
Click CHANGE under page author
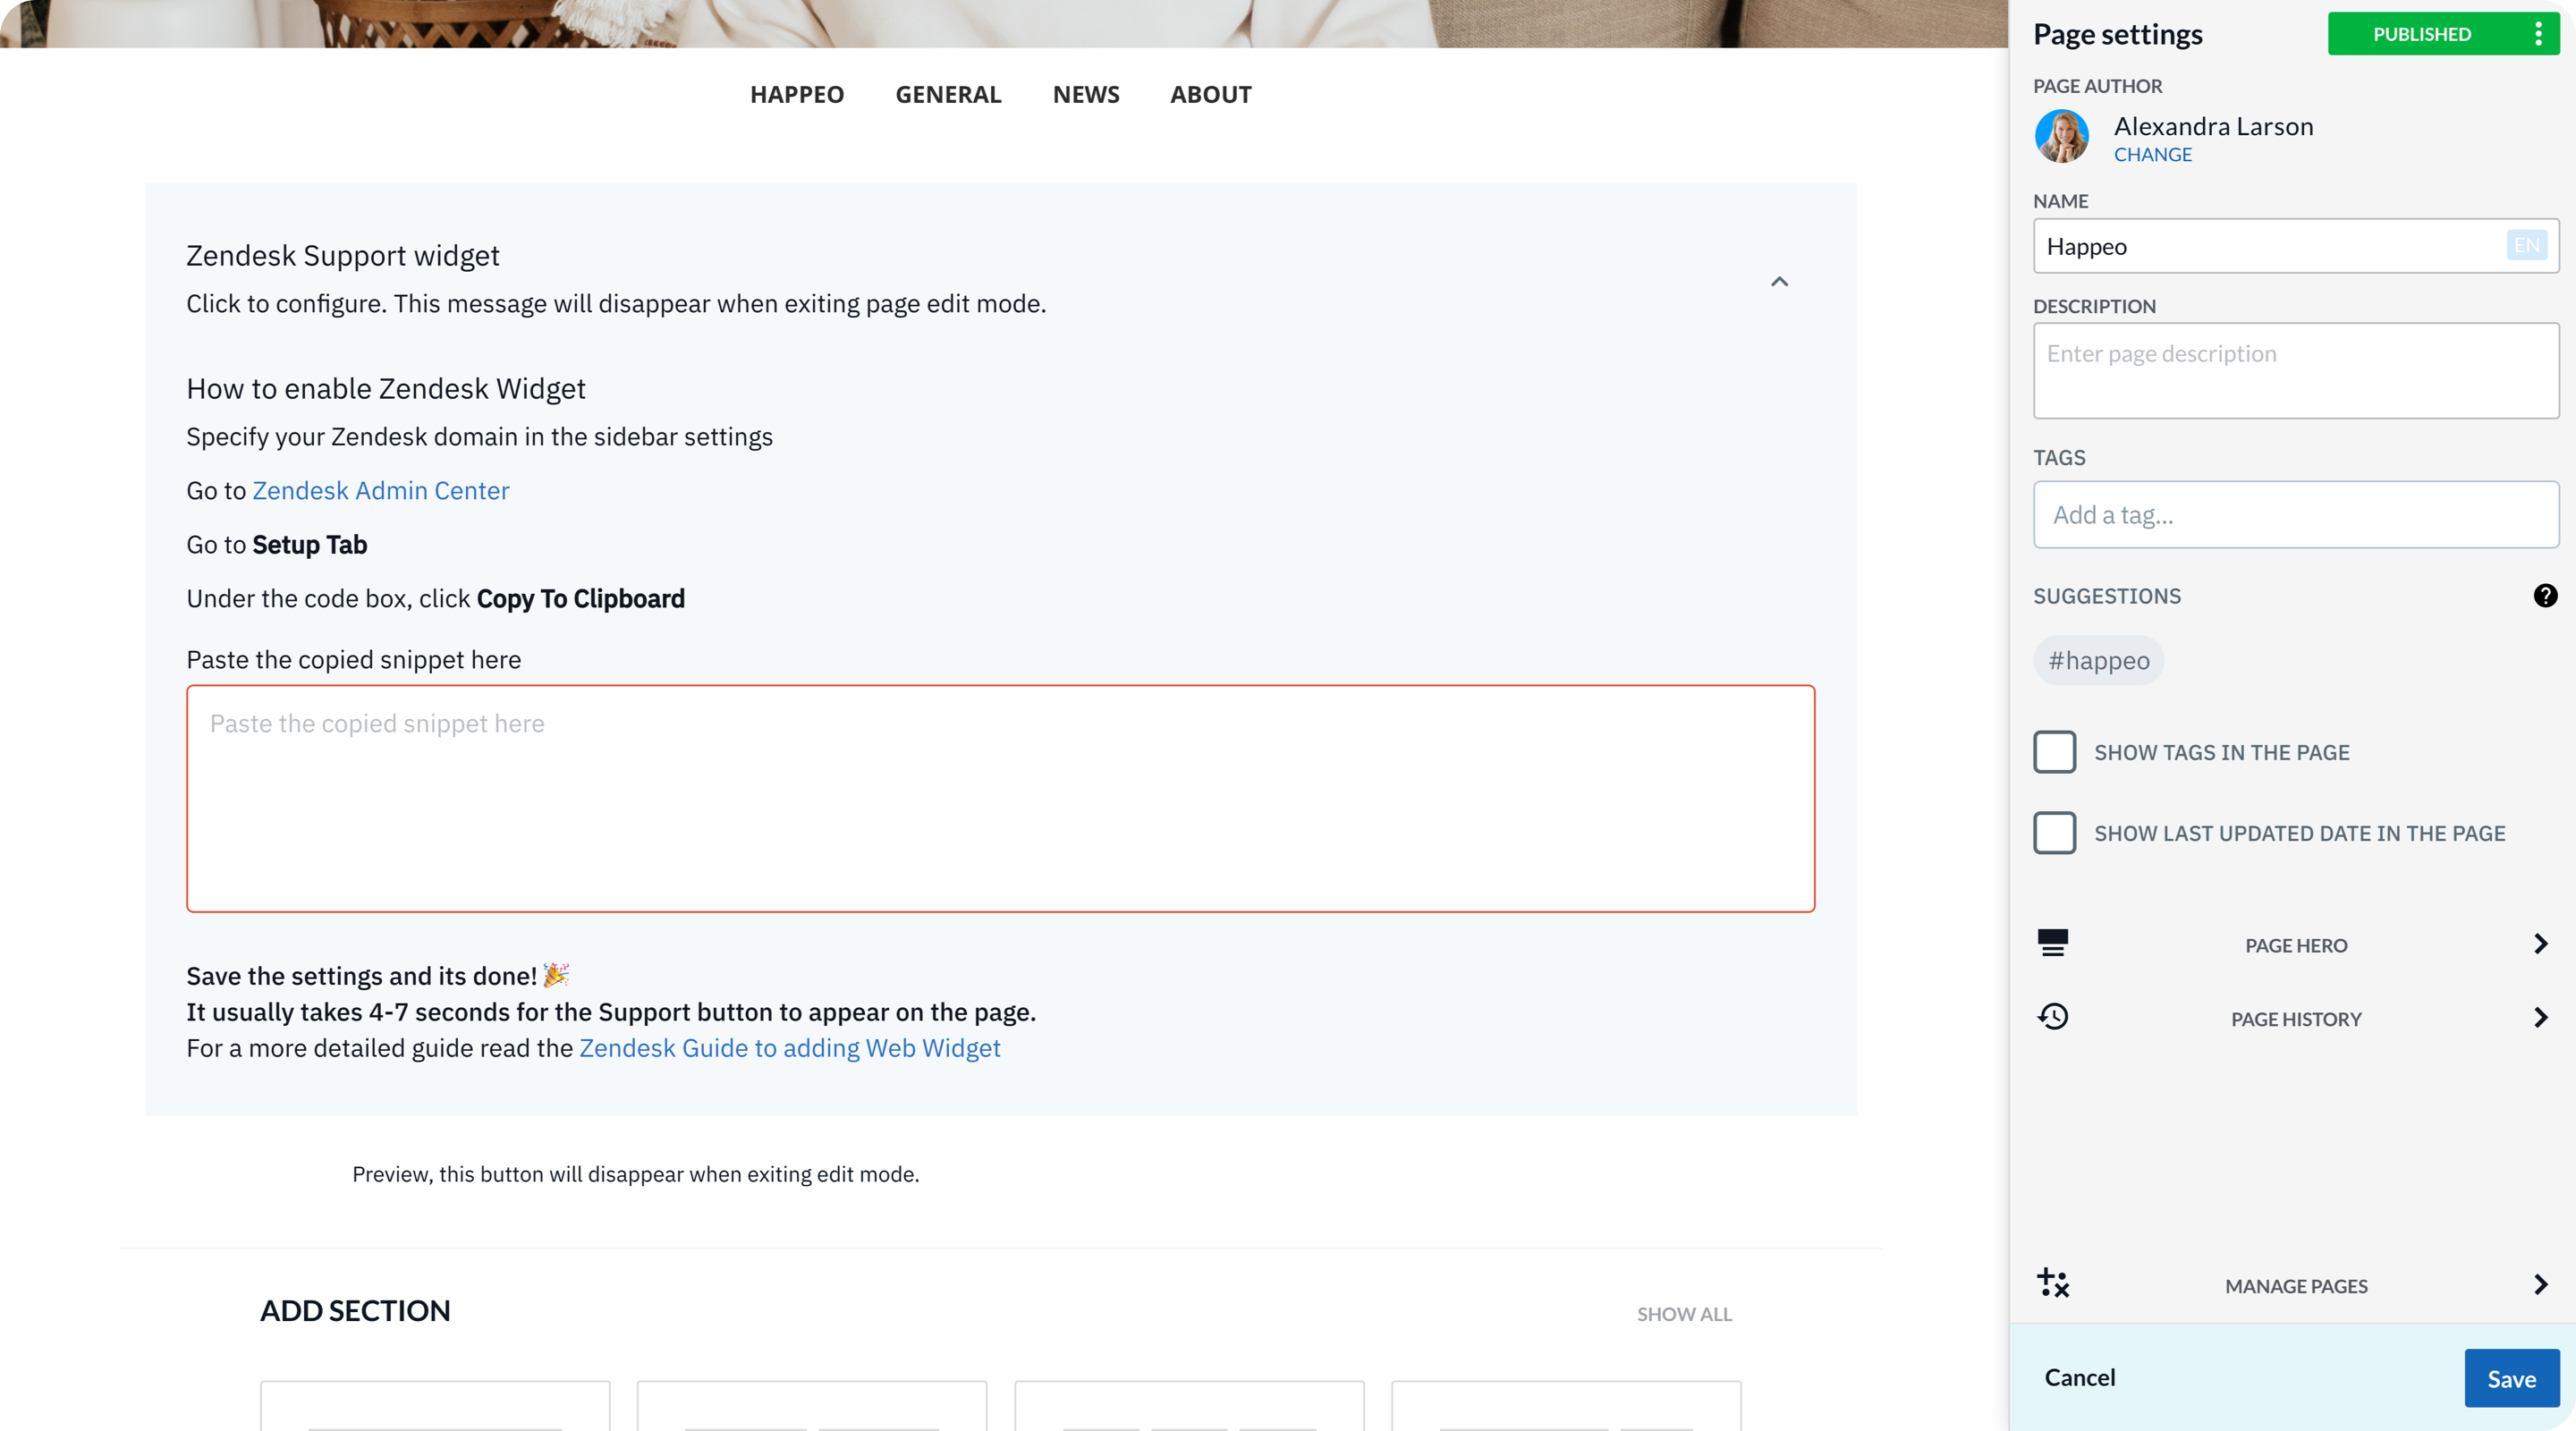[x=2153, y=155]
